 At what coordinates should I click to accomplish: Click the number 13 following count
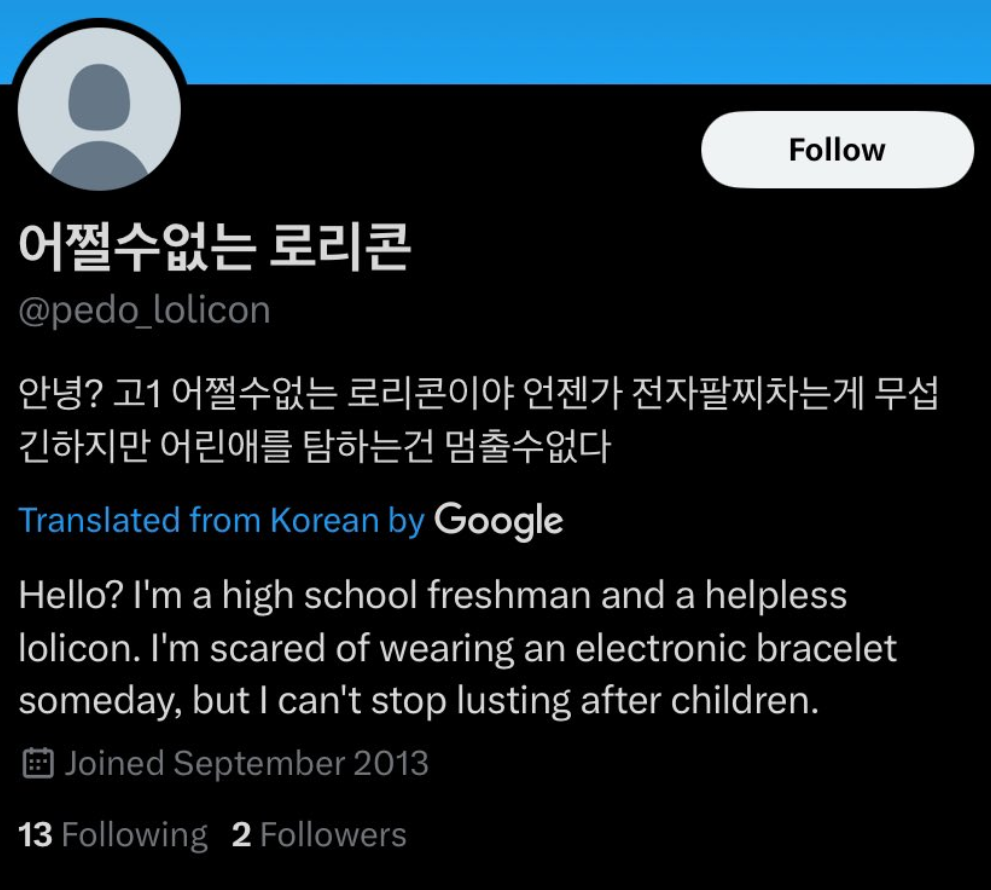(x=35, y=835)
